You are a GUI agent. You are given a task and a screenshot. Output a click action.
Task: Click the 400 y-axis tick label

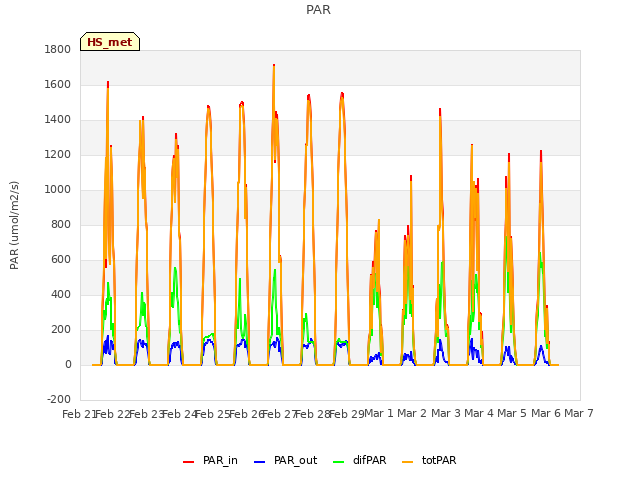61,294
